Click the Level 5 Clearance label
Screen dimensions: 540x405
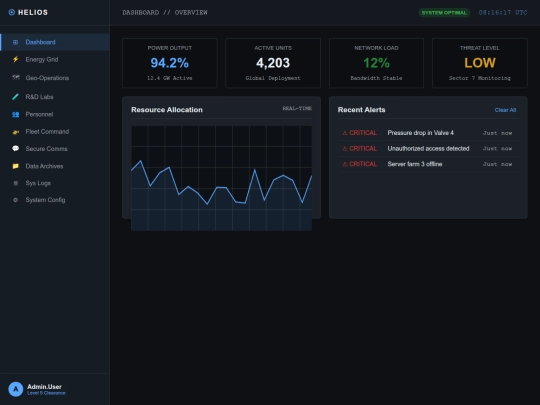(x=46, y=393)
